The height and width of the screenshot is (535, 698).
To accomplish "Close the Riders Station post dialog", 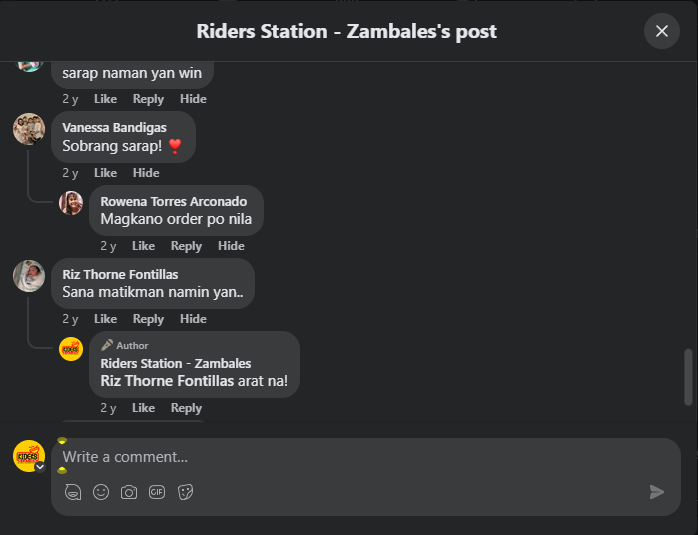I will pos(661,31).
